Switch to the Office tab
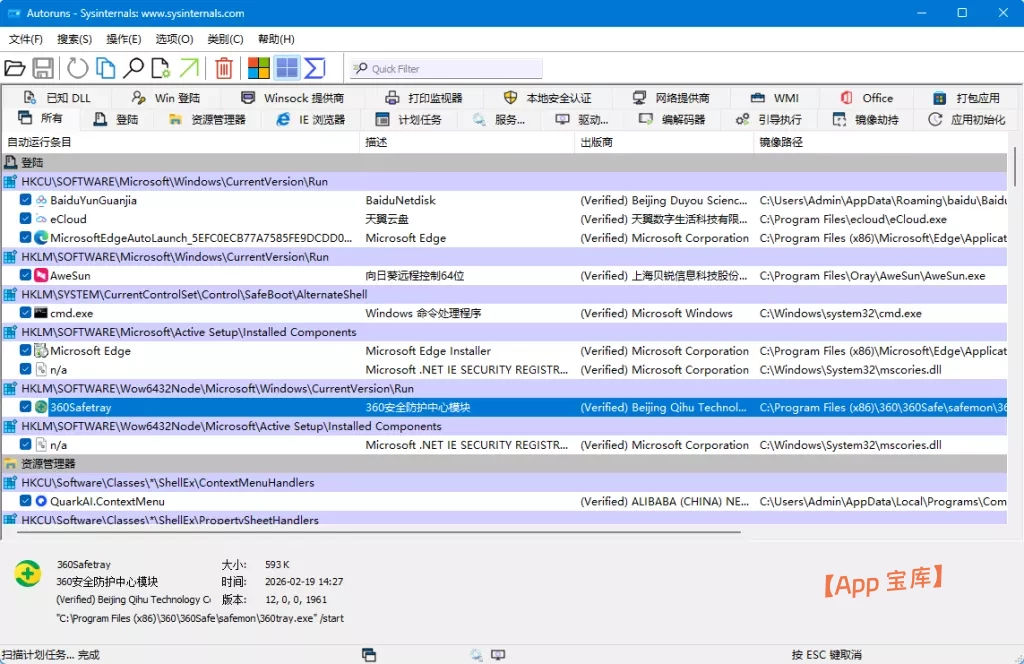 (x=867, y=98)
